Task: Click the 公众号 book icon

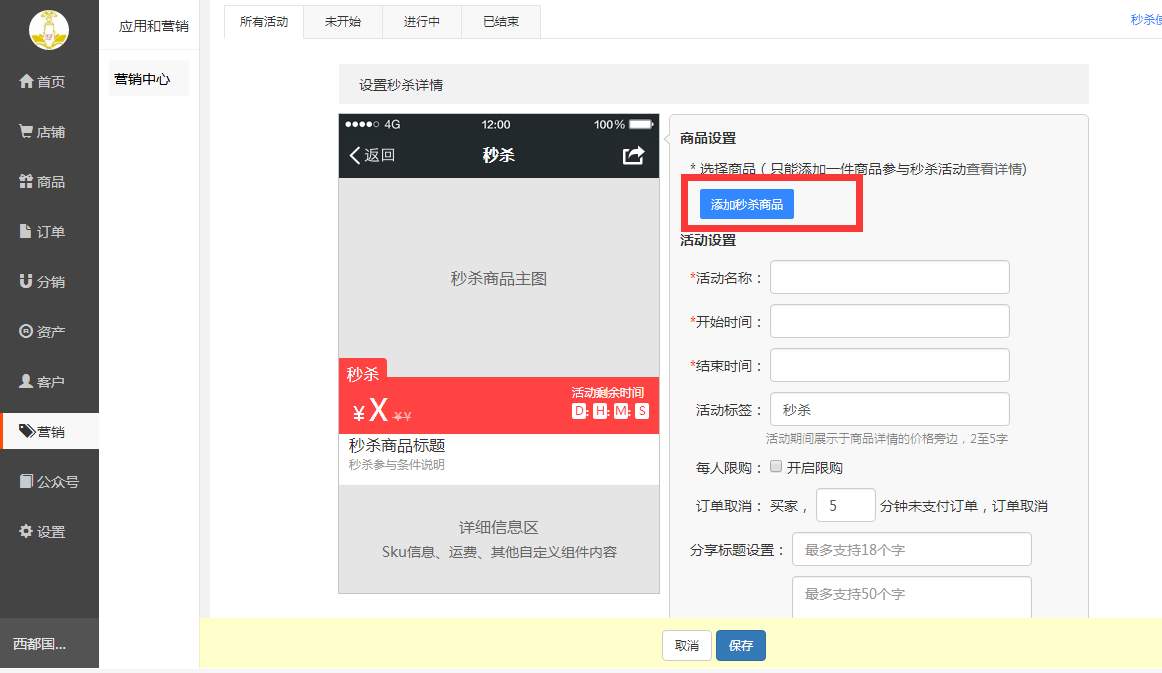Action: click(26, 482)
